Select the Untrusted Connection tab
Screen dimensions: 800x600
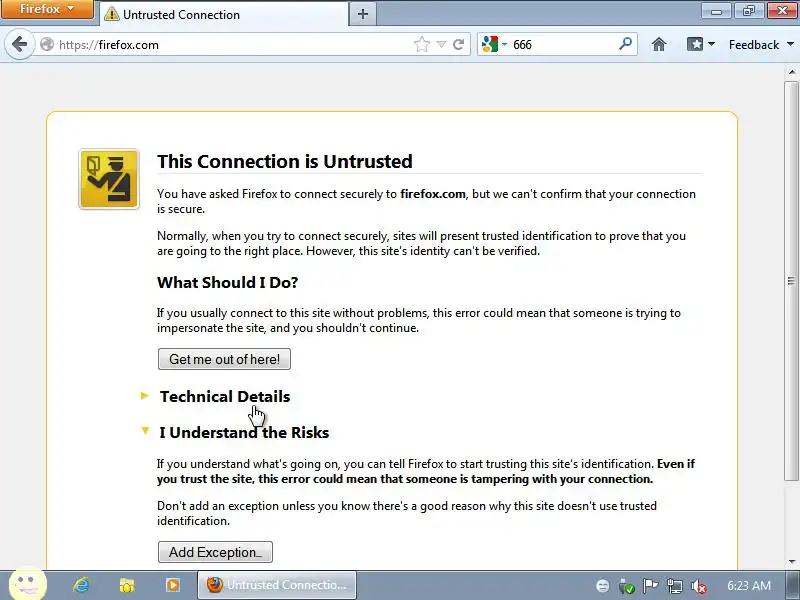tap(223, 14)
